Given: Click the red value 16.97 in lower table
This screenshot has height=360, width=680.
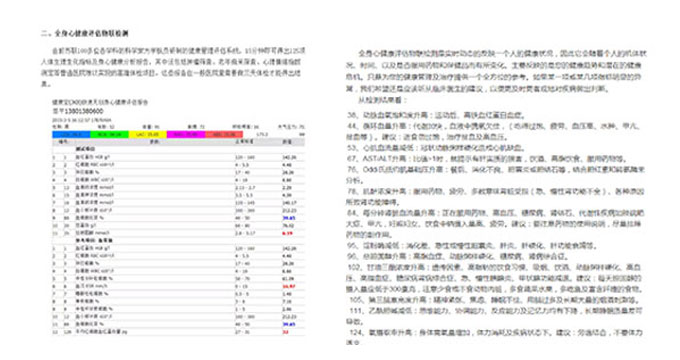Looking at the screenshot, I should point(288,286).
